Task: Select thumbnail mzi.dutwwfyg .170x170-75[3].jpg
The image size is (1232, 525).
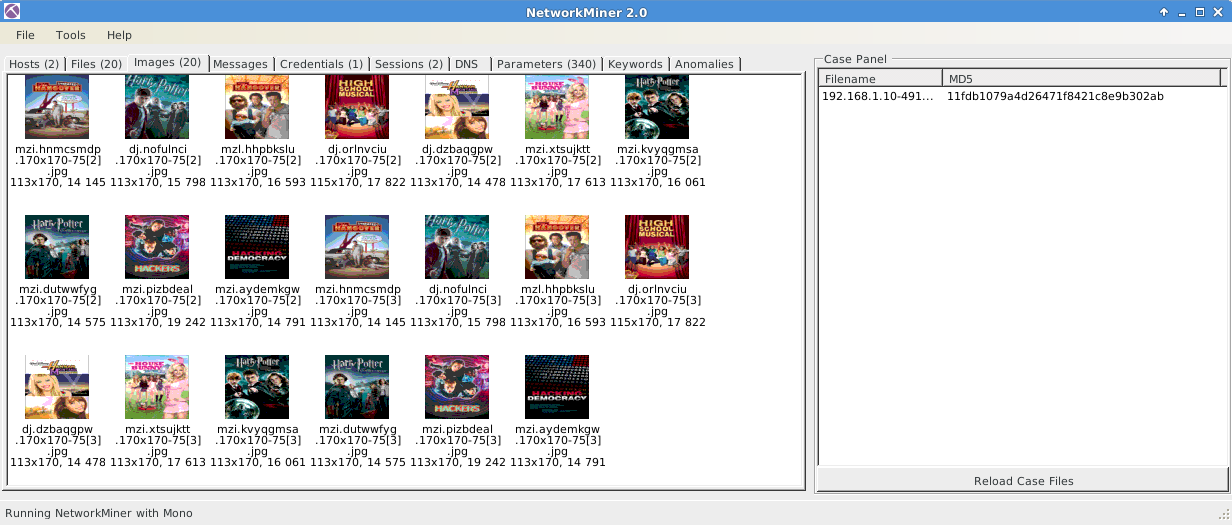Action: pos(357,387)
